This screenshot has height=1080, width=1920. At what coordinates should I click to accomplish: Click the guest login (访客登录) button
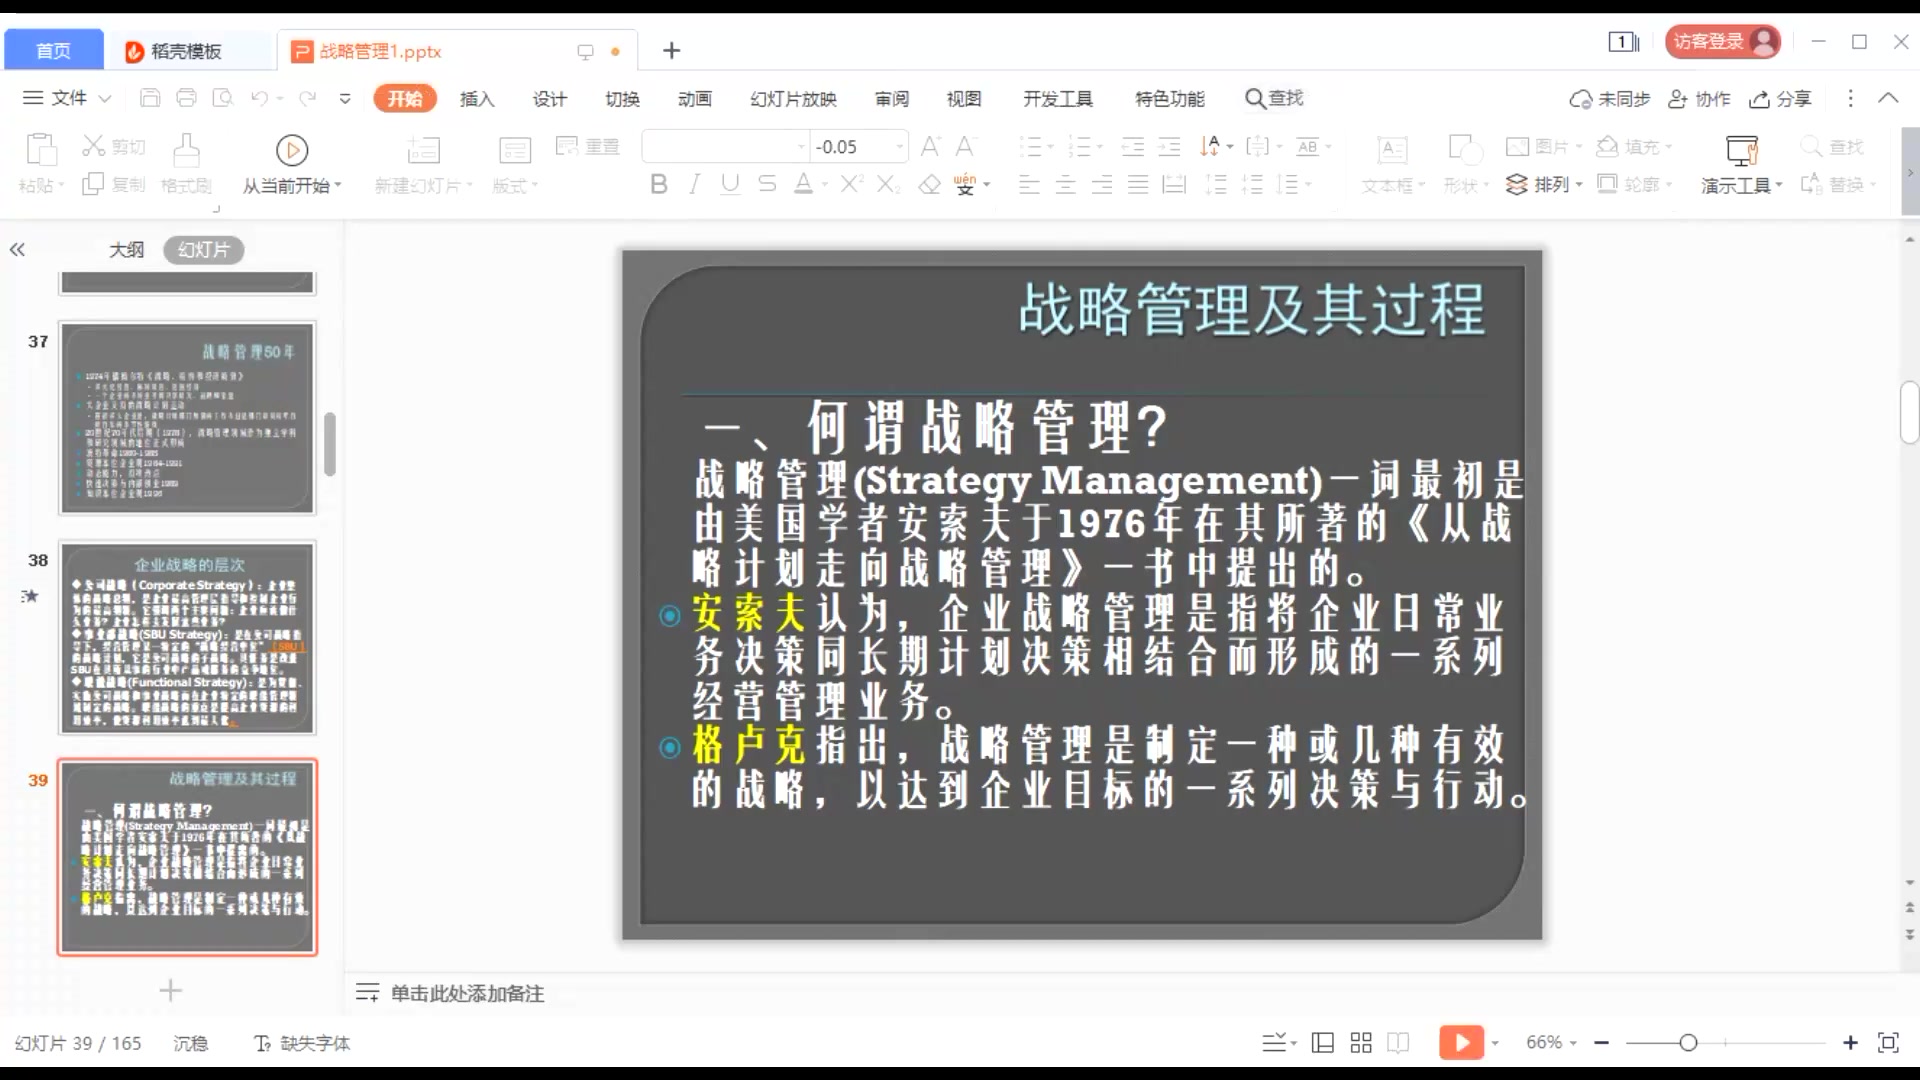coord(1723,41)
